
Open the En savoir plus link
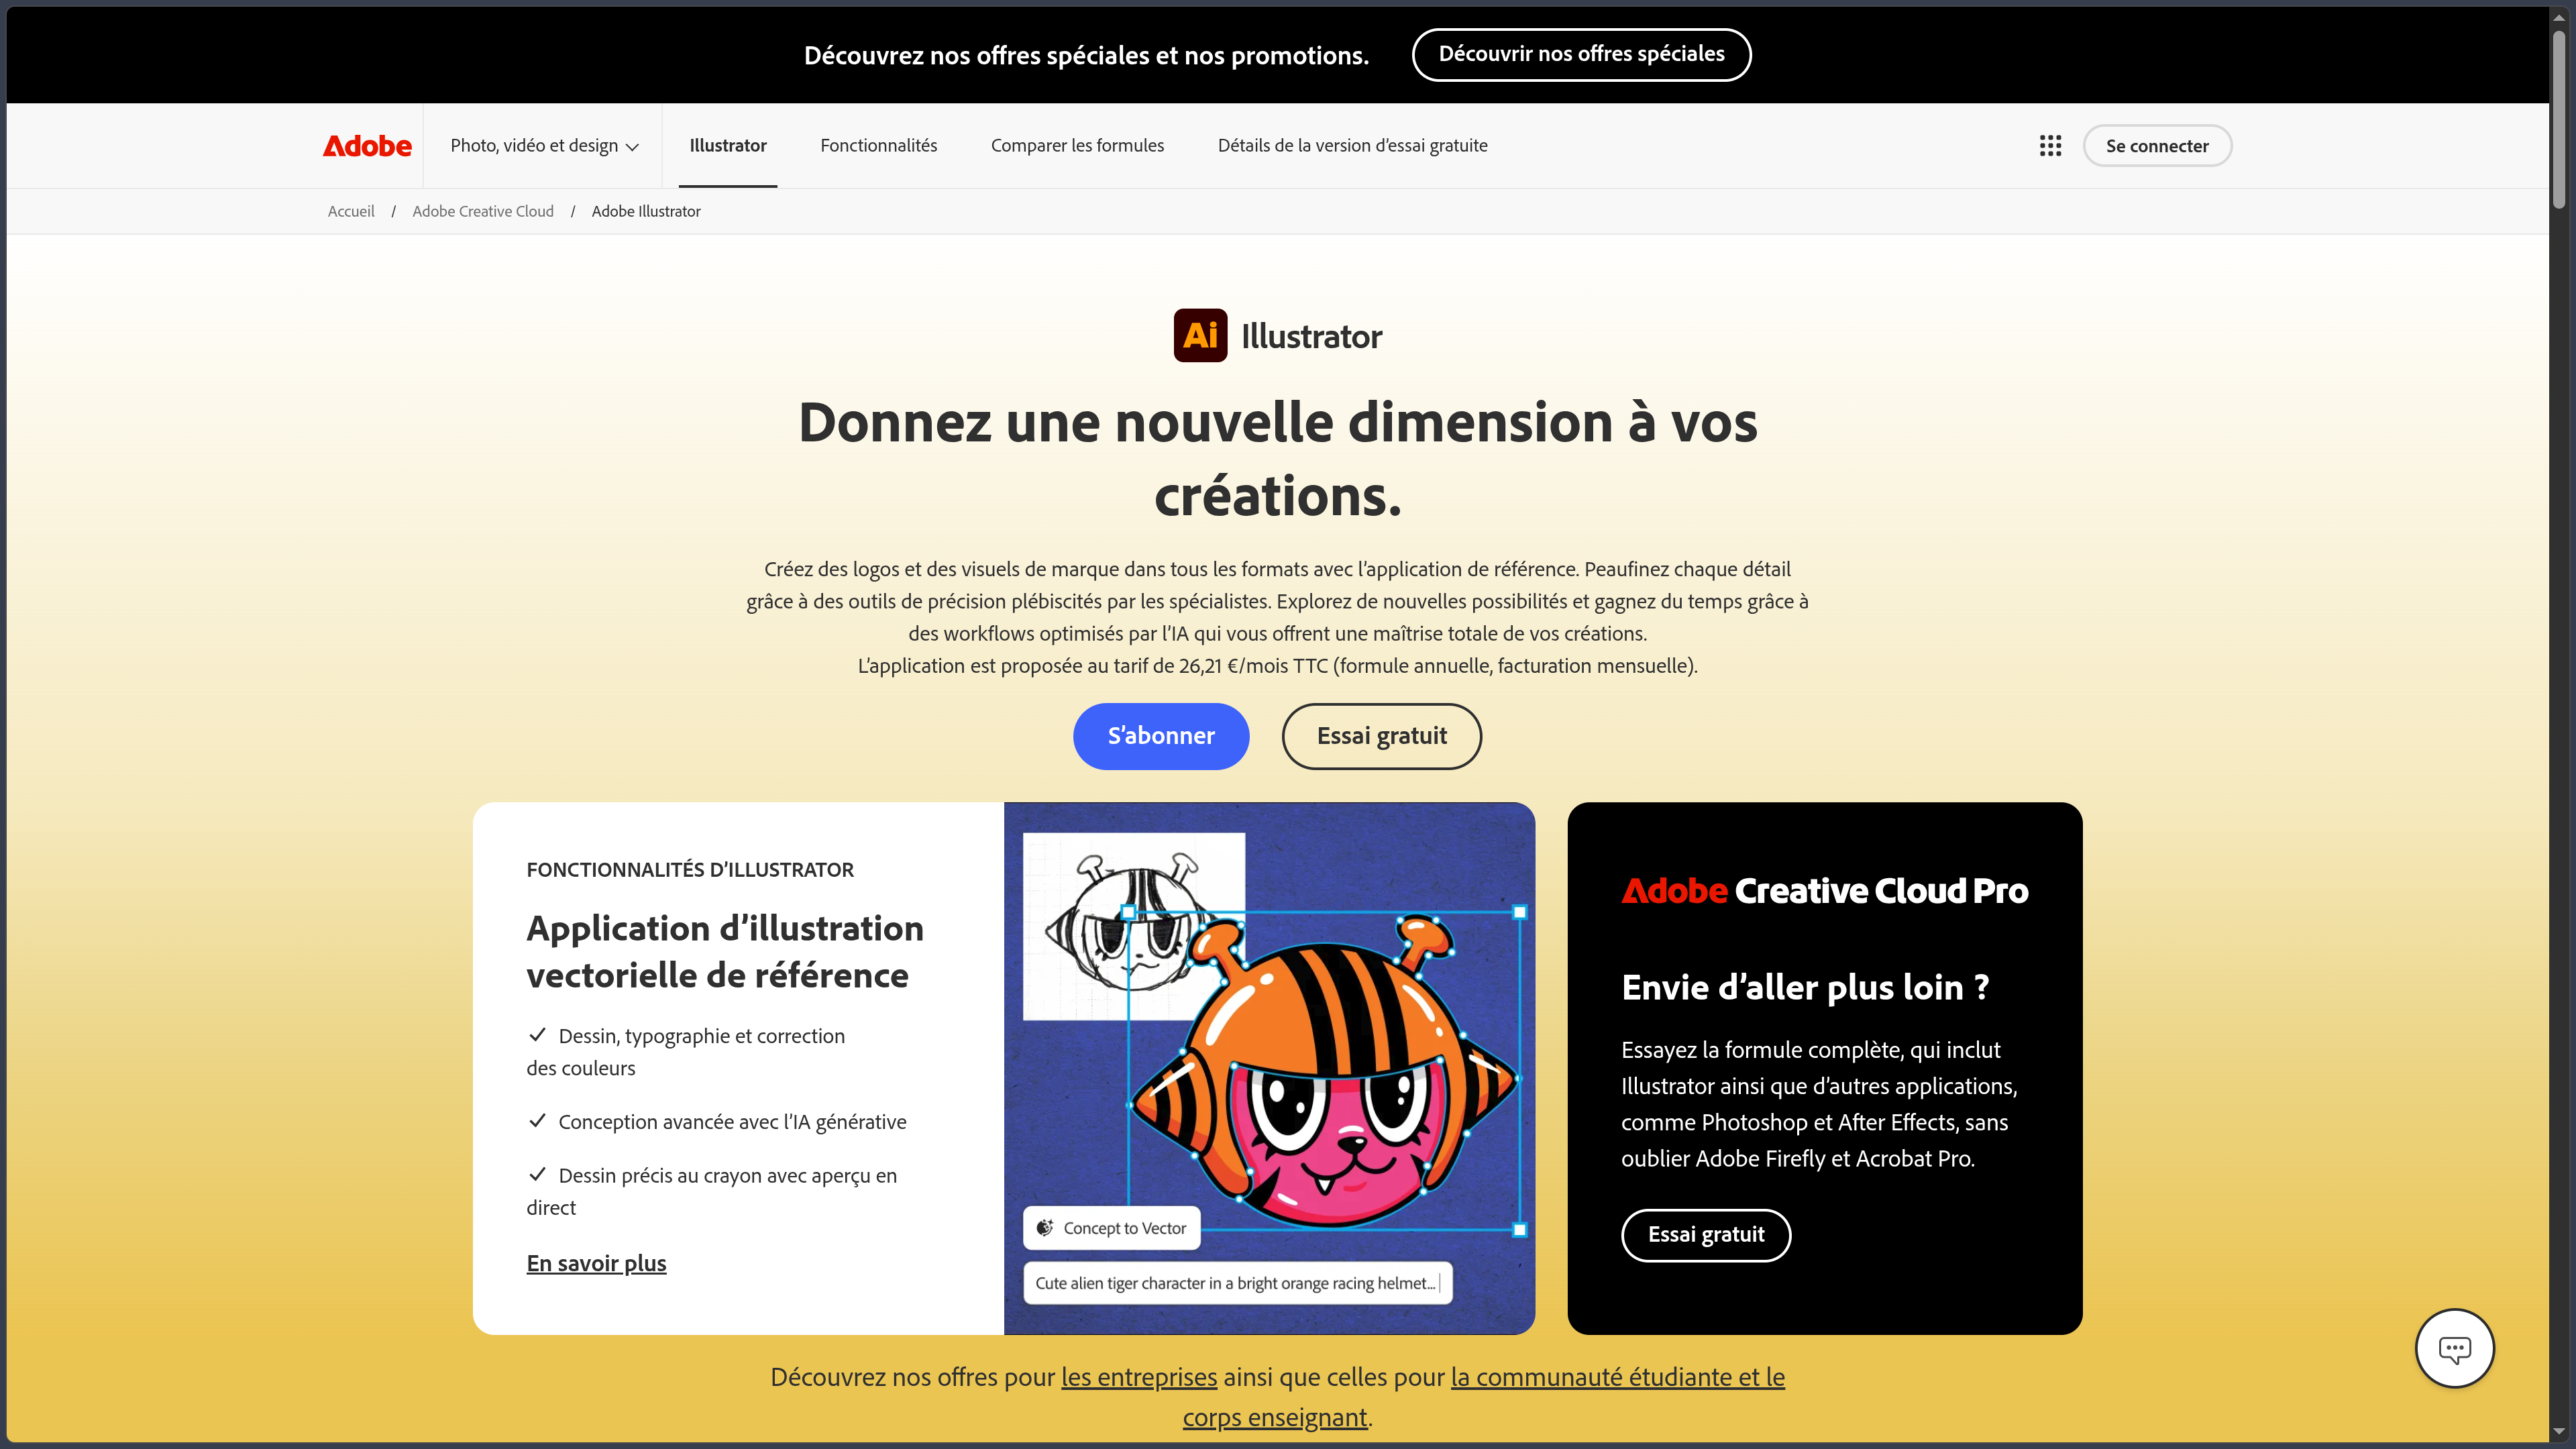click(x=596, y=1263)
